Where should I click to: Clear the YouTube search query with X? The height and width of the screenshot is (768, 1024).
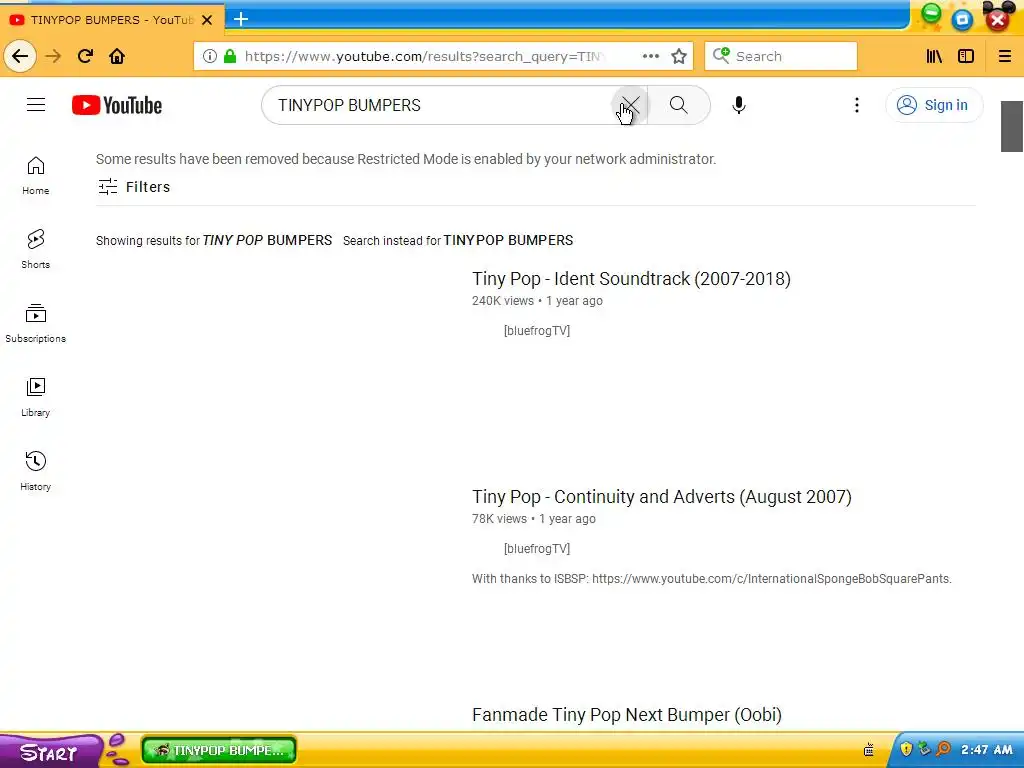(630, 105)
